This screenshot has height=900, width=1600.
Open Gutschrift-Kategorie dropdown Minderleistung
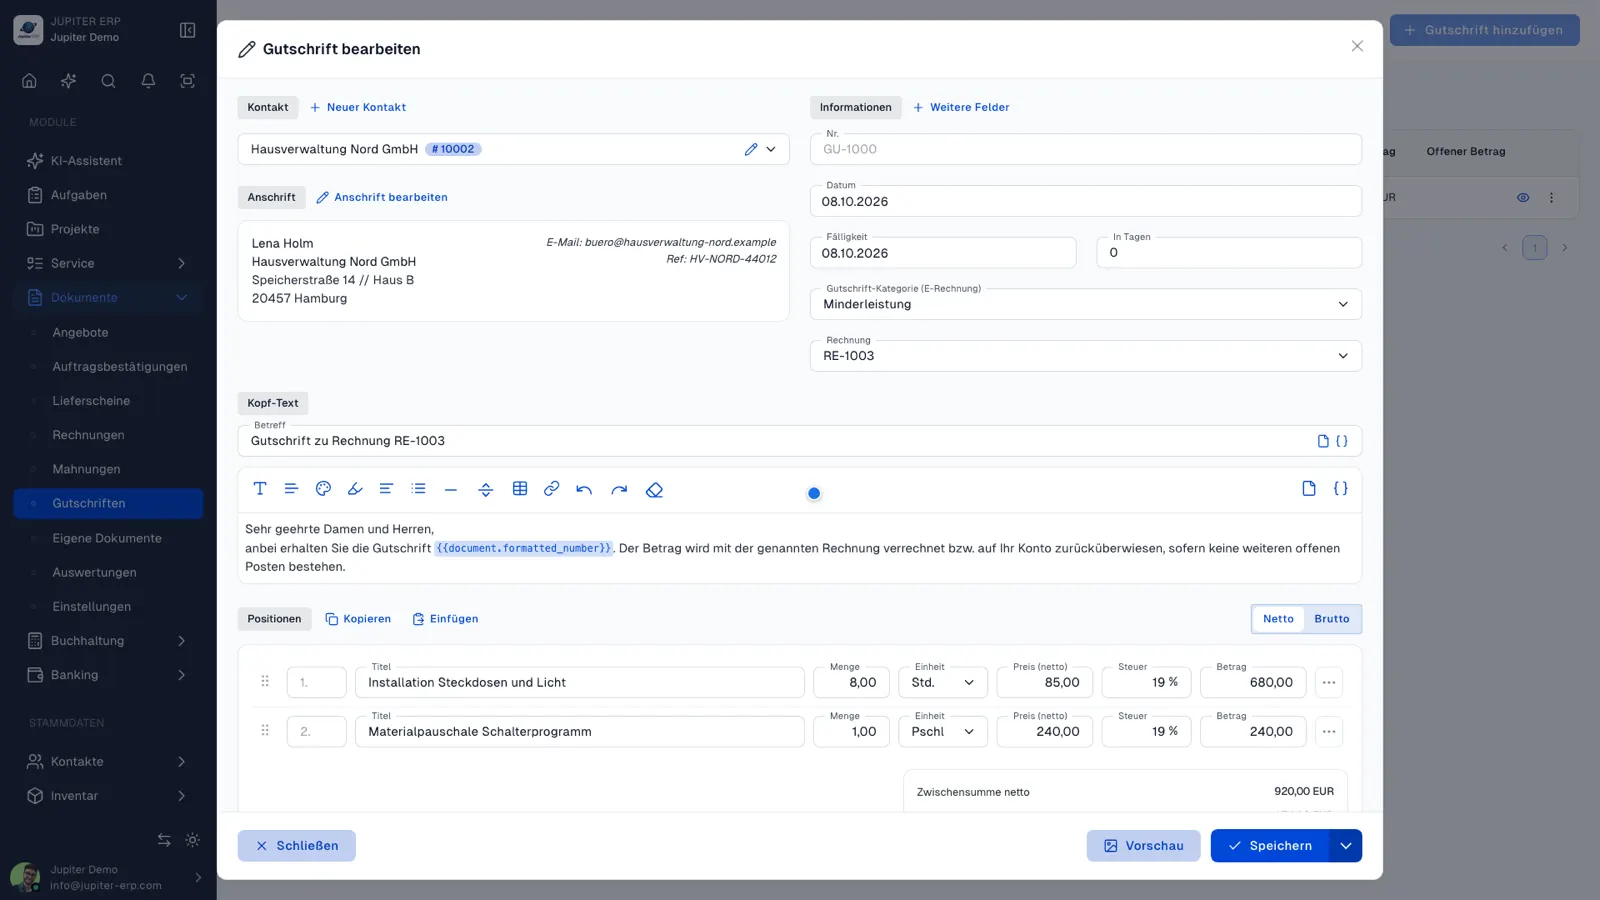[x=1086, y=304]
